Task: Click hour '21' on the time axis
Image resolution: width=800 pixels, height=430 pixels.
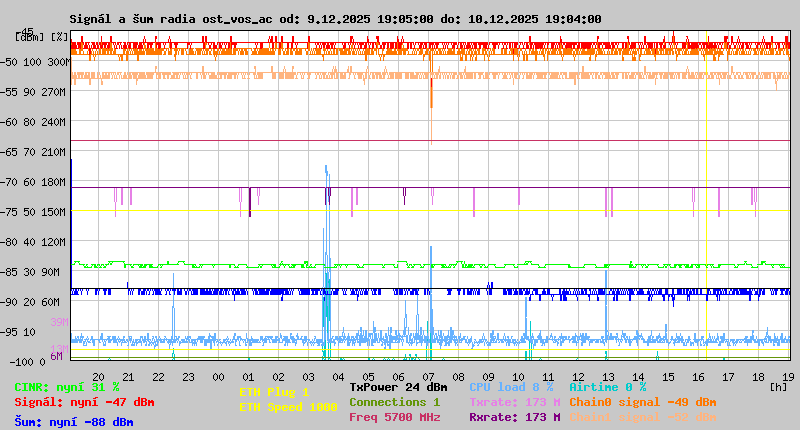Action: click(128, 377)
